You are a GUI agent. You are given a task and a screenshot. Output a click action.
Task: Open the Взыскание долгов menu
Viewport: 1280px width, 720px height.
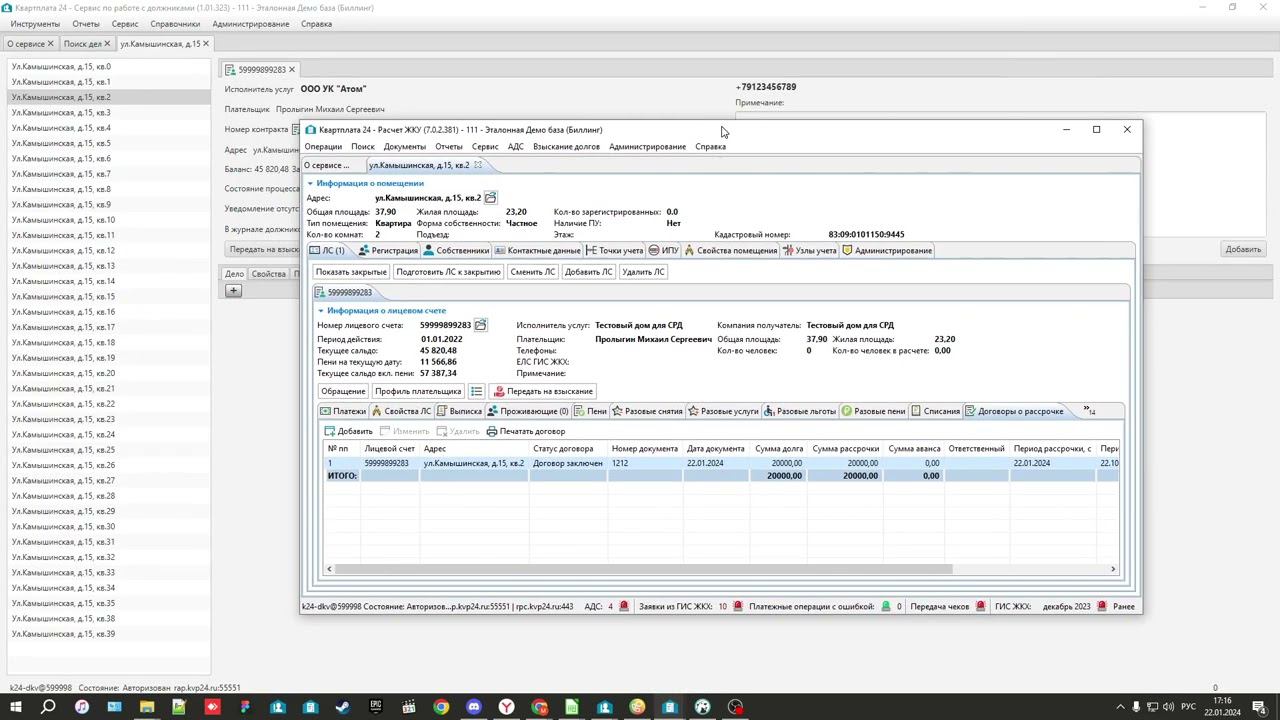coord(566,147)
